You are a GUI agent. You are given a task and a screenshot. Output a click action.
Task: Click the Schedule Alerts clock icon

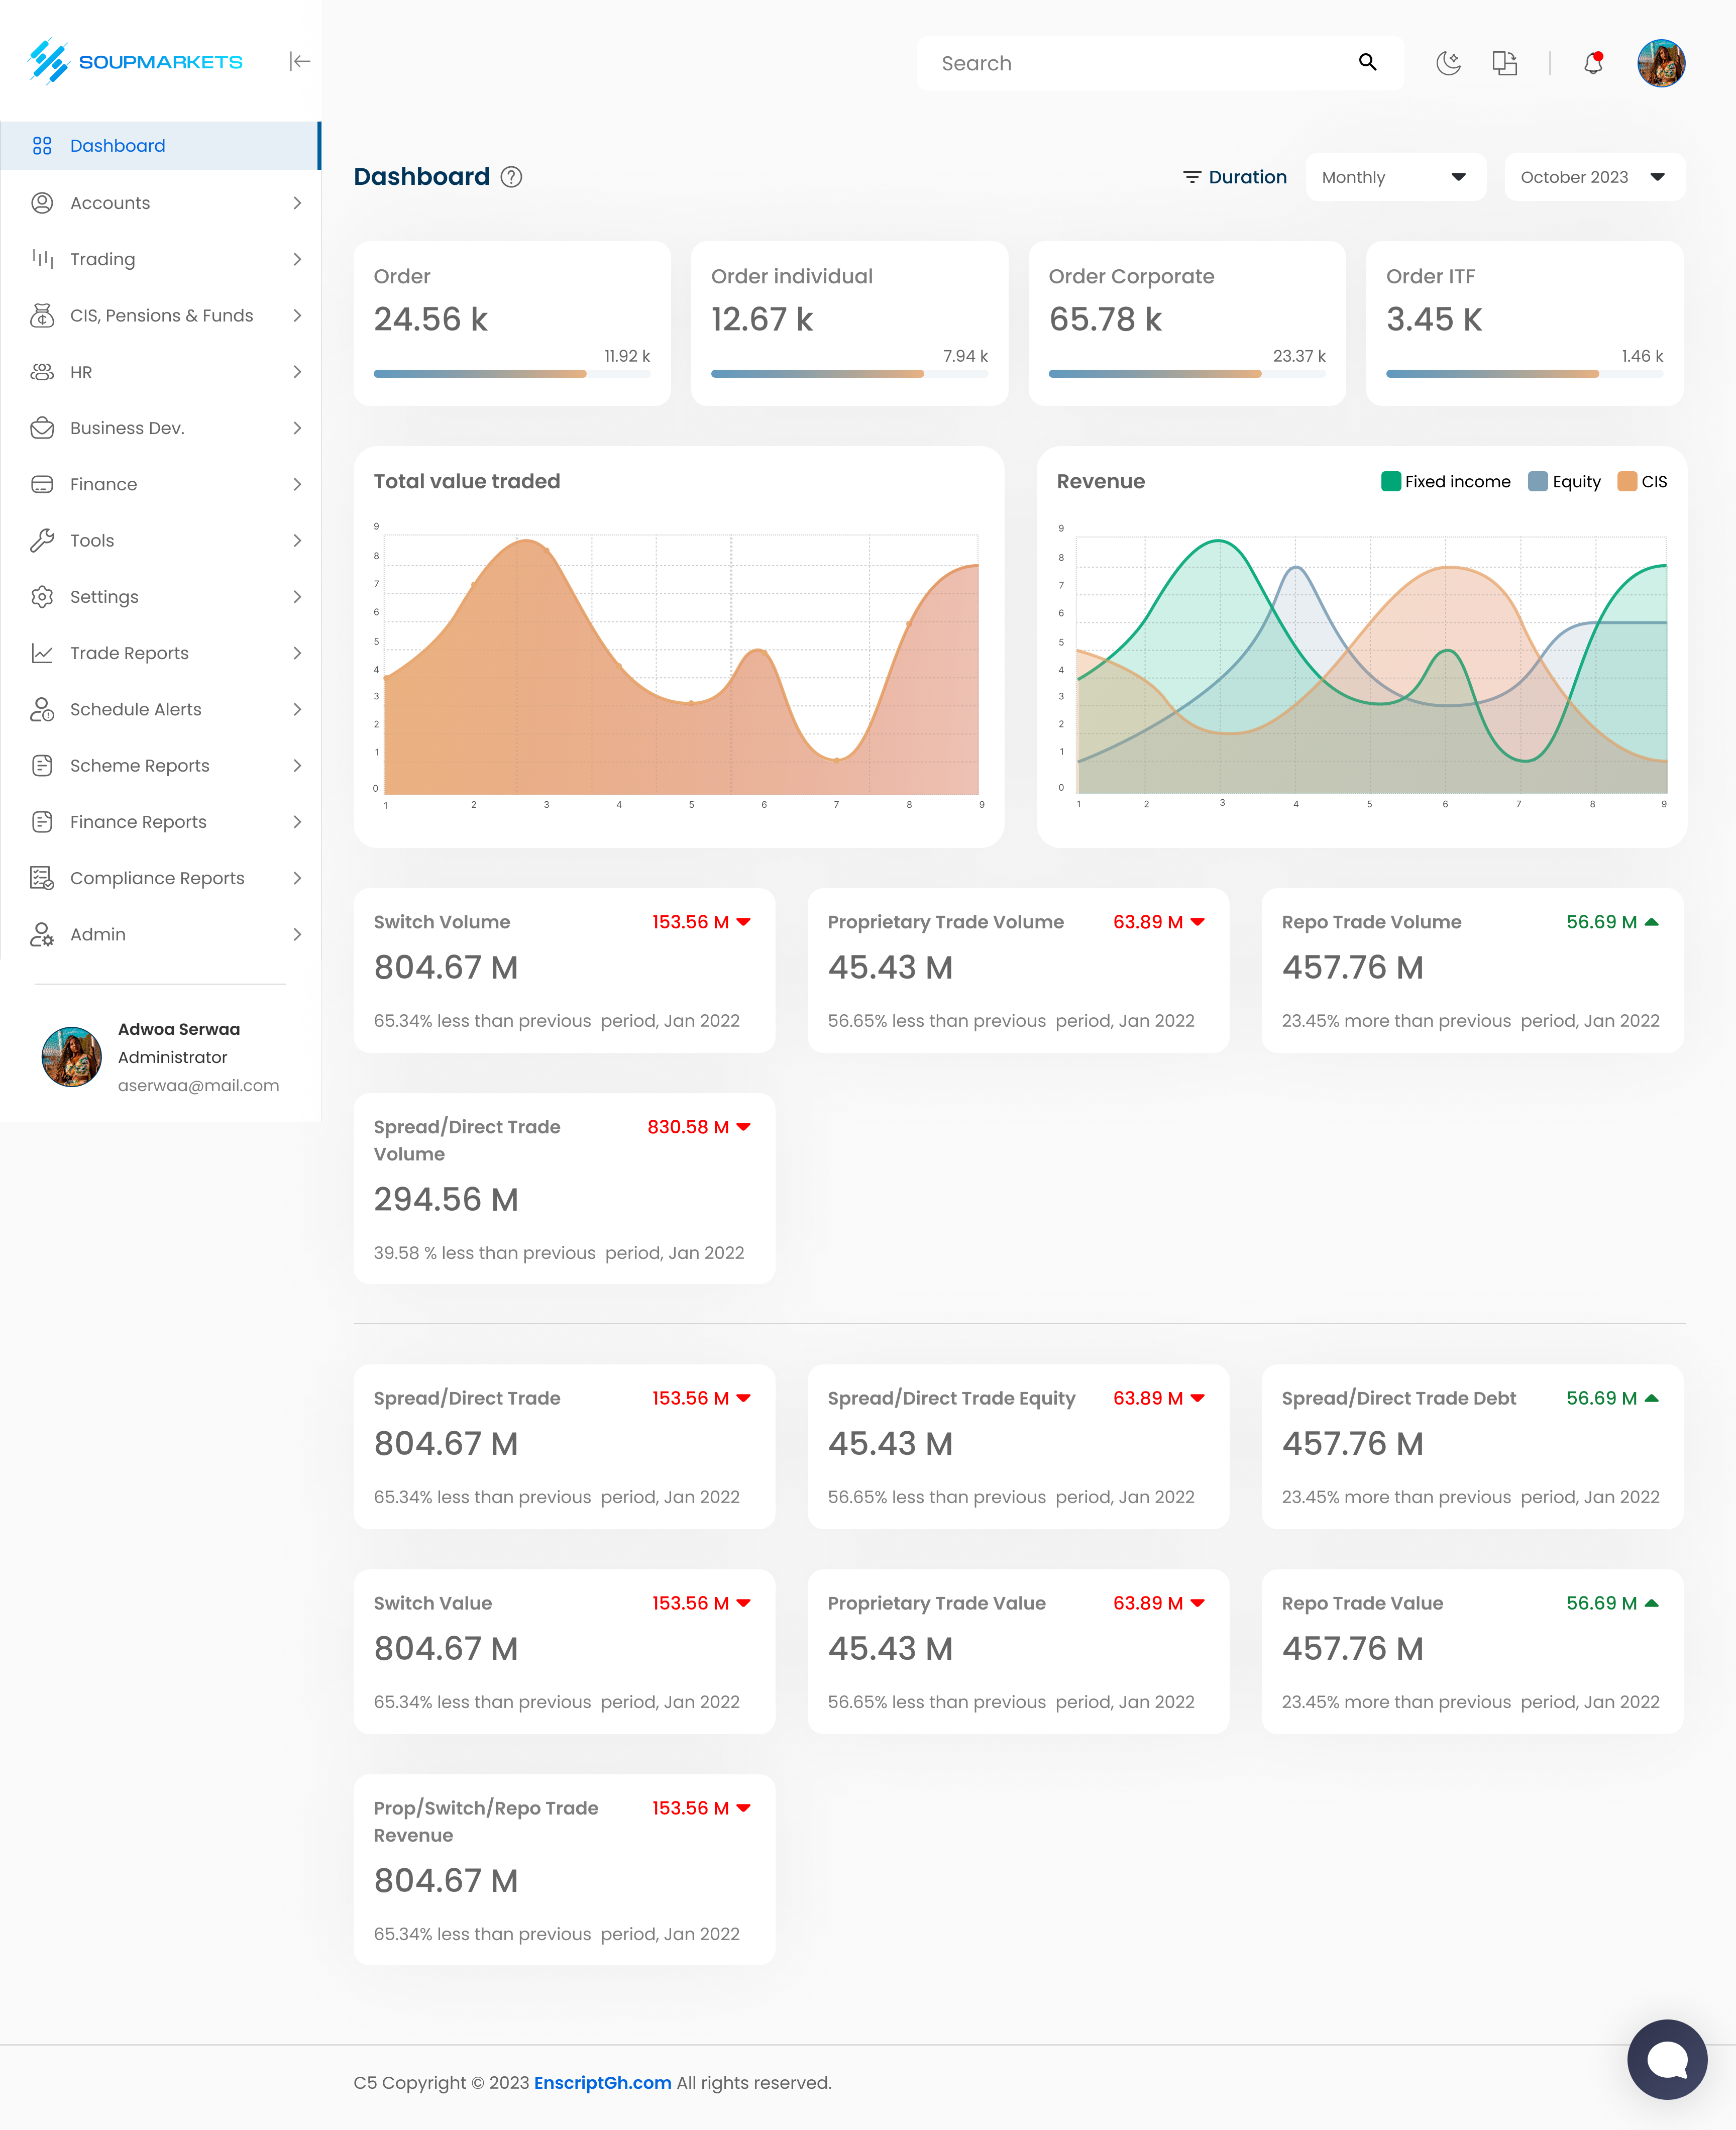[x=42, y=709]
